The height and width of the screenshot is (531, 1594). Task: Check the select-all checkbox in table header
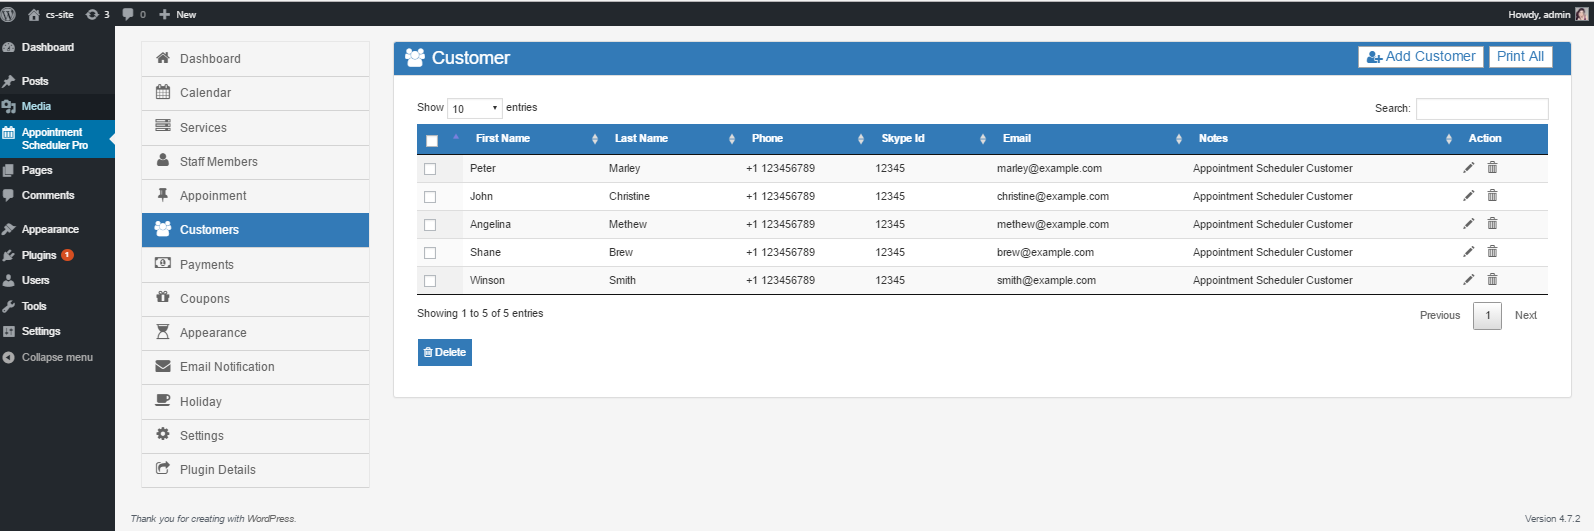(432, 141)
